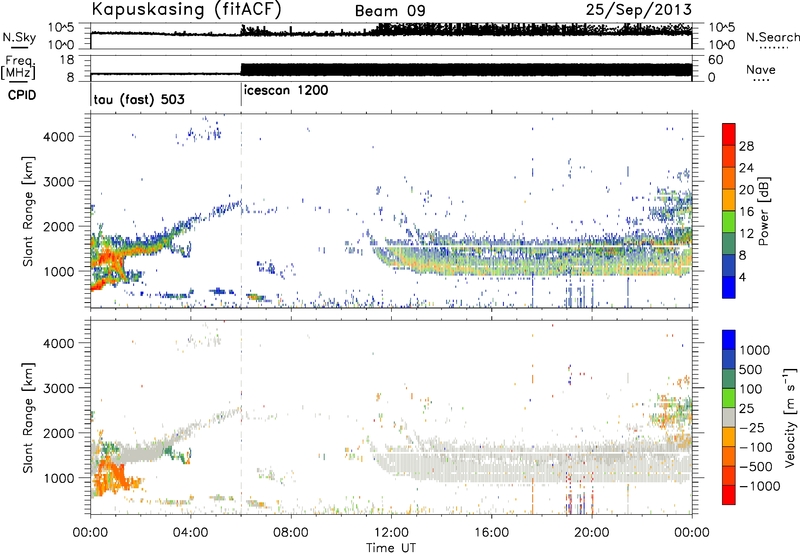Screen dimensions: 800x554
Task: Select the tau (fast) 503 marker text
Action: click(x=139, y=99)
